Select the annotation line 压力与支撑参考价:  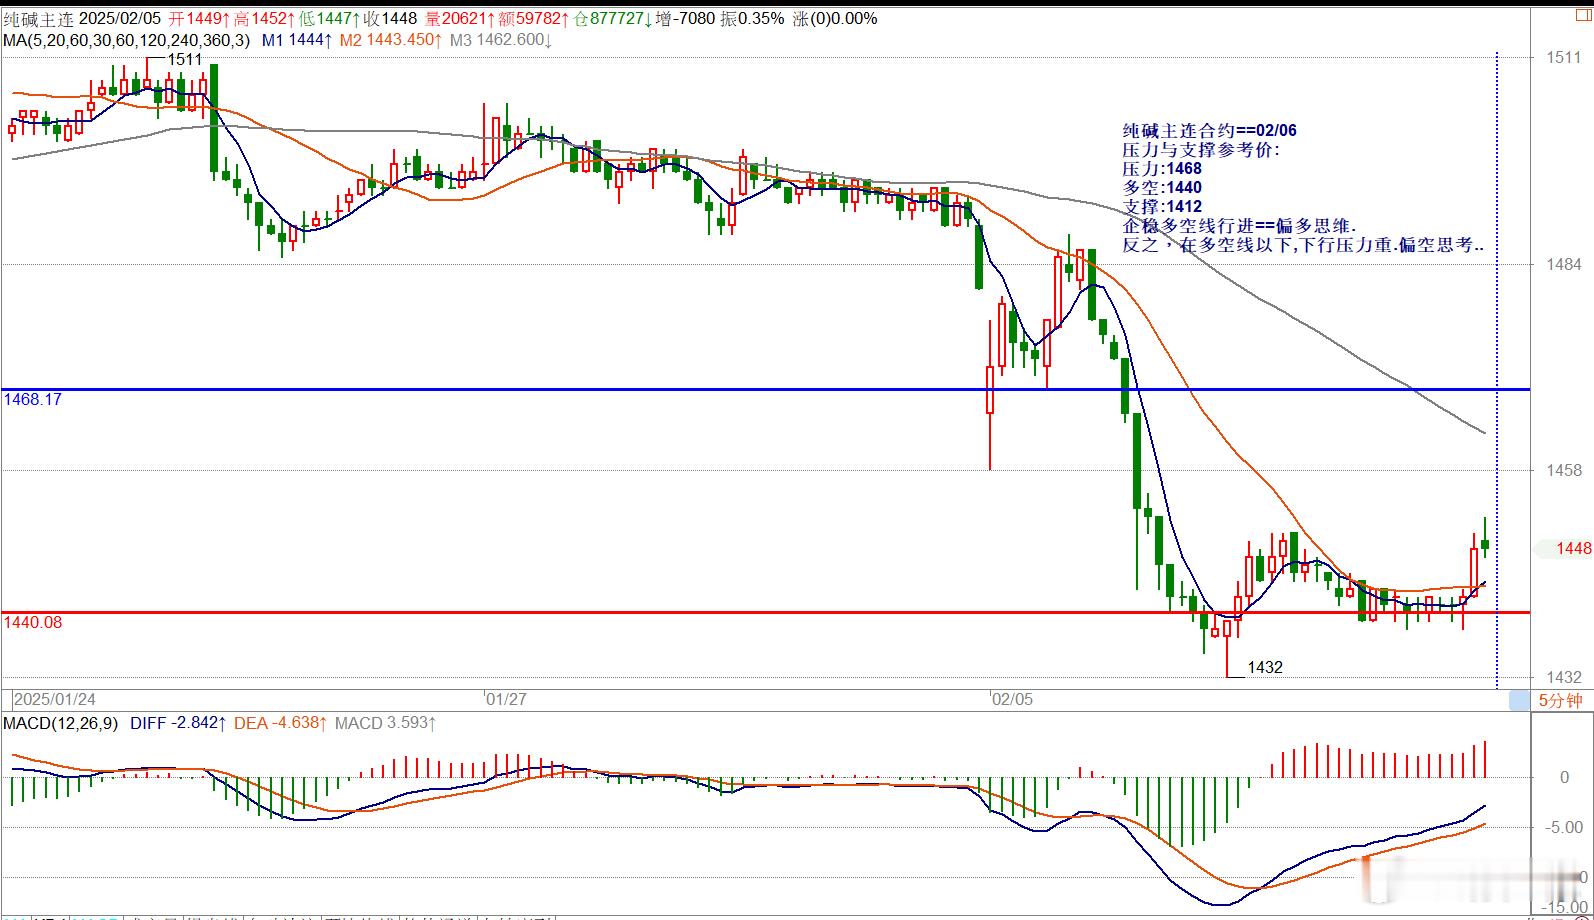[x=1201, y=149]
